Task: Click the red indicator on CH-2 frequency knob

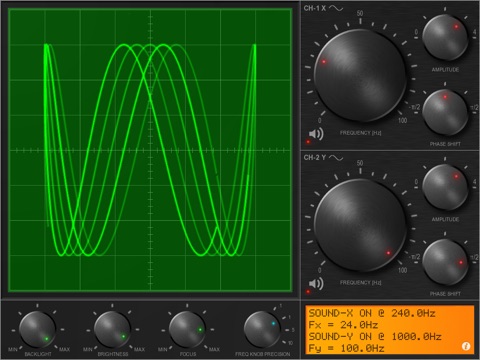Action: tap(388, 253)
